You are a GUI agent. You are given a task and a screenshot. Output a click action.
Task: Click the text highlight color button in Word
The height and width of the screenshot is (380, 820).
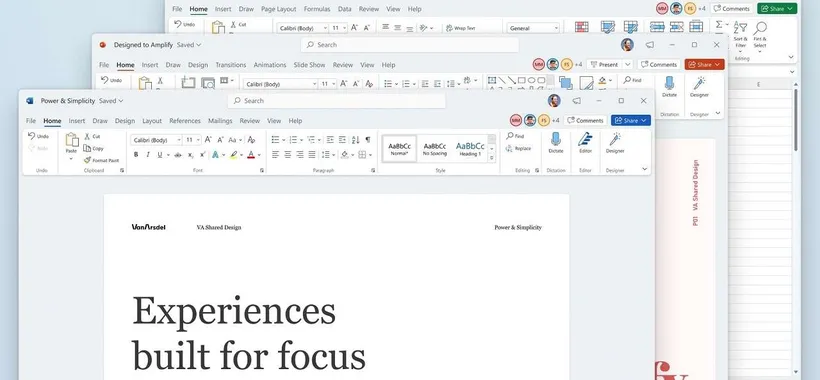coord(234,155)
